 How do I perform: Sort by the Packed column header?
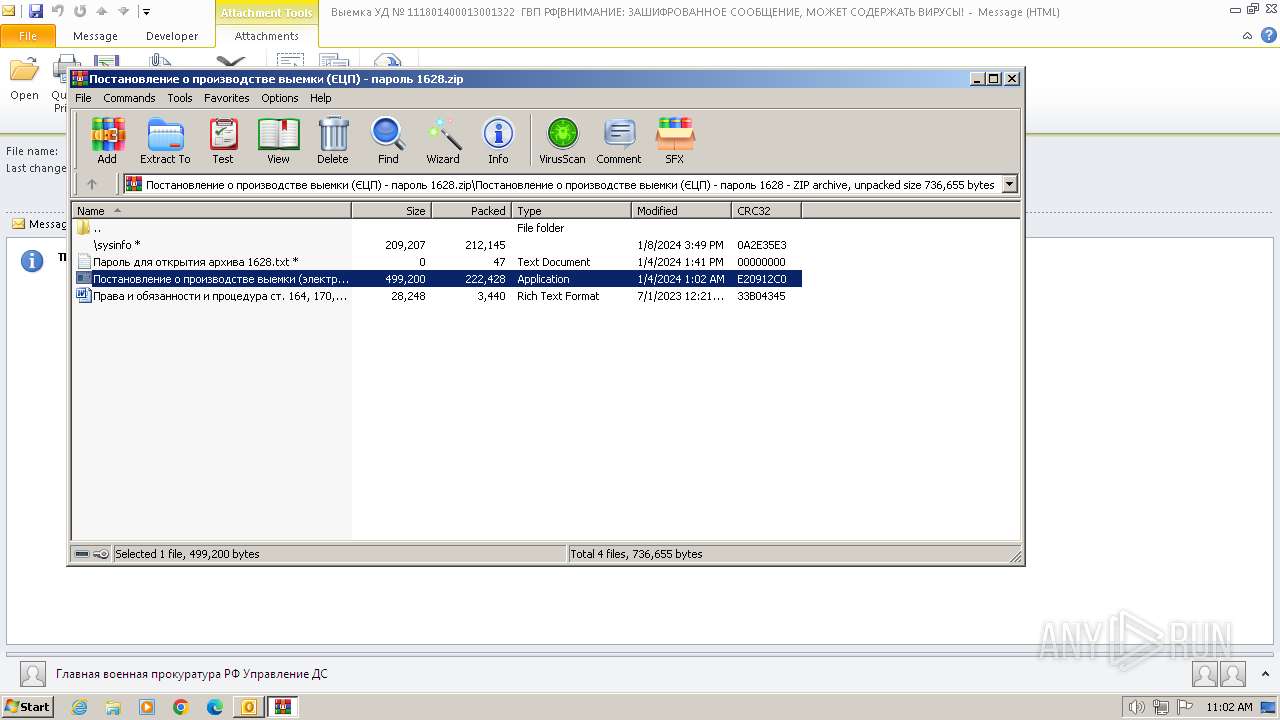click(x=472, y=211)
